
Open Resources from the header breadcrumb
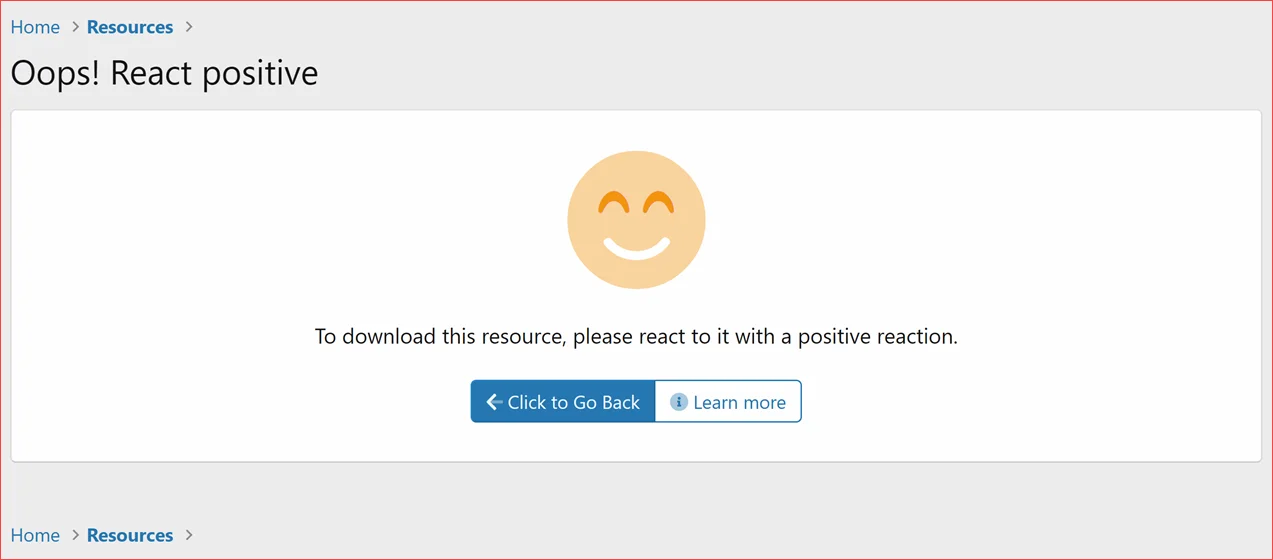click(130, 28)
